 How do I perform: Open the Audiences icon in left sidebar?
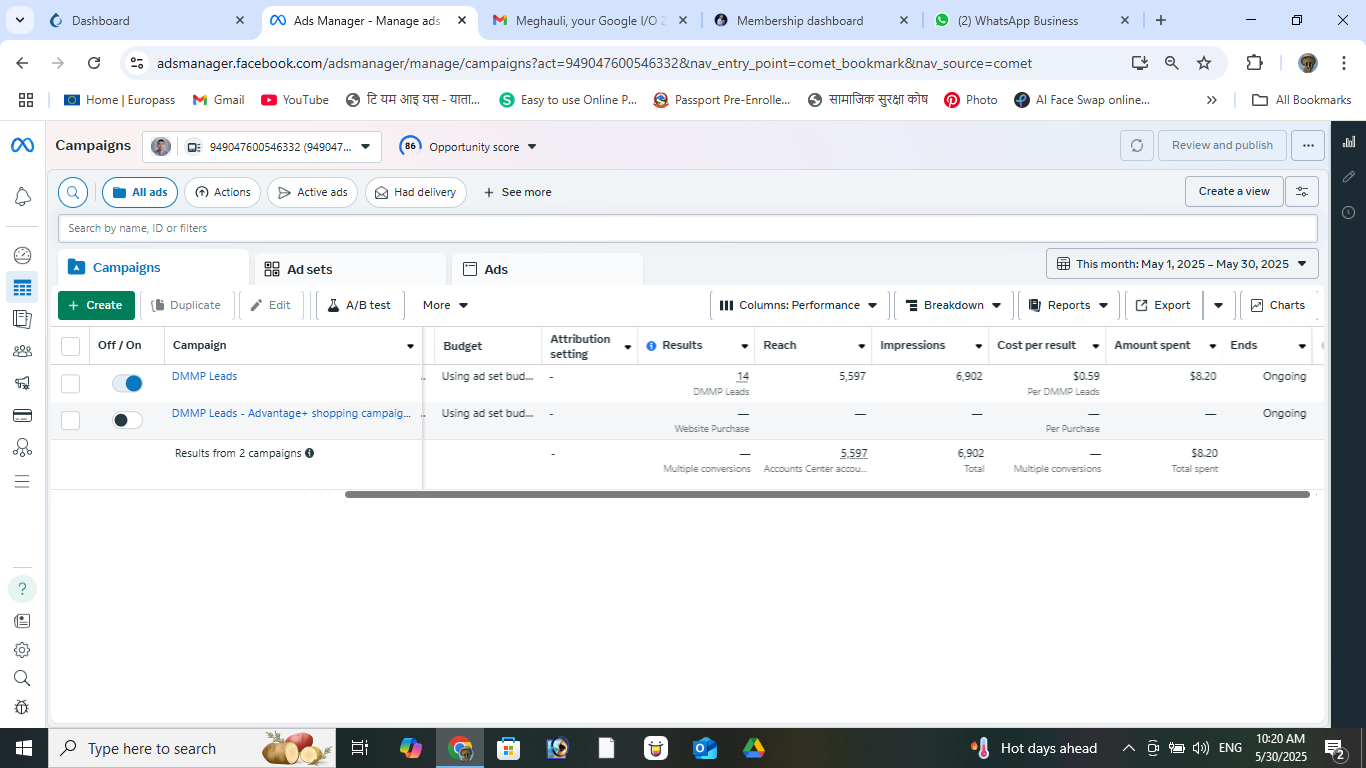click(22, 351)
